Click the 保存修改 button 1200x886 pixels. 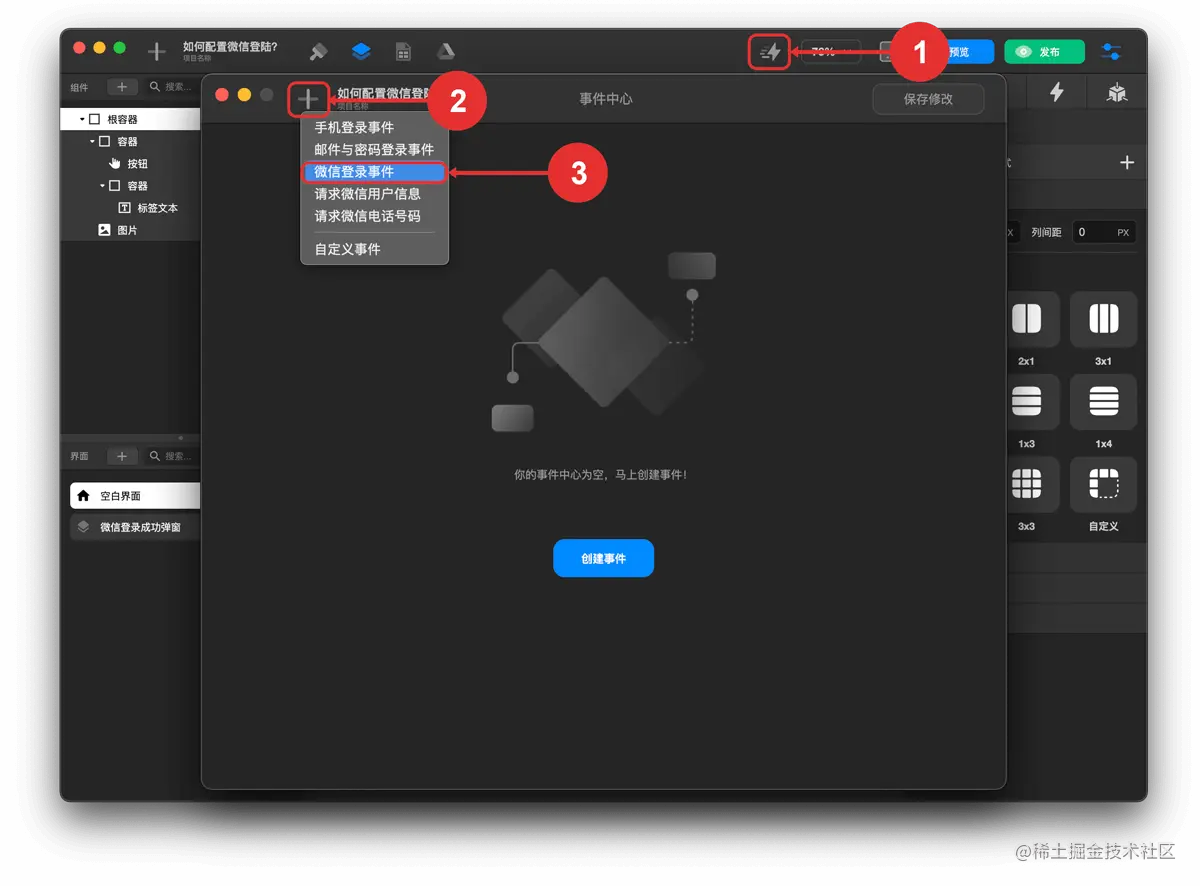point(928,99)
